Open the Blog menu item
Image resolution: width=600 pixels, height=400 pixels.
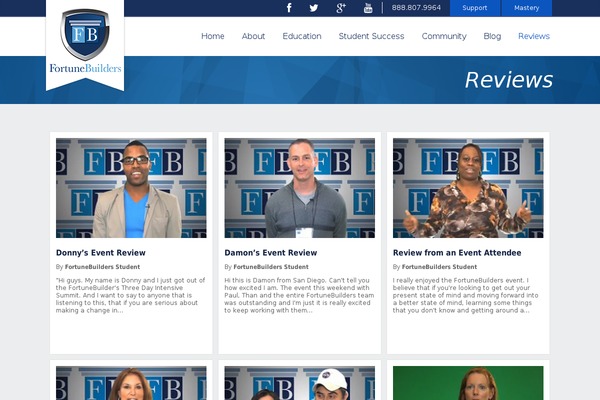tap(492, 36)
